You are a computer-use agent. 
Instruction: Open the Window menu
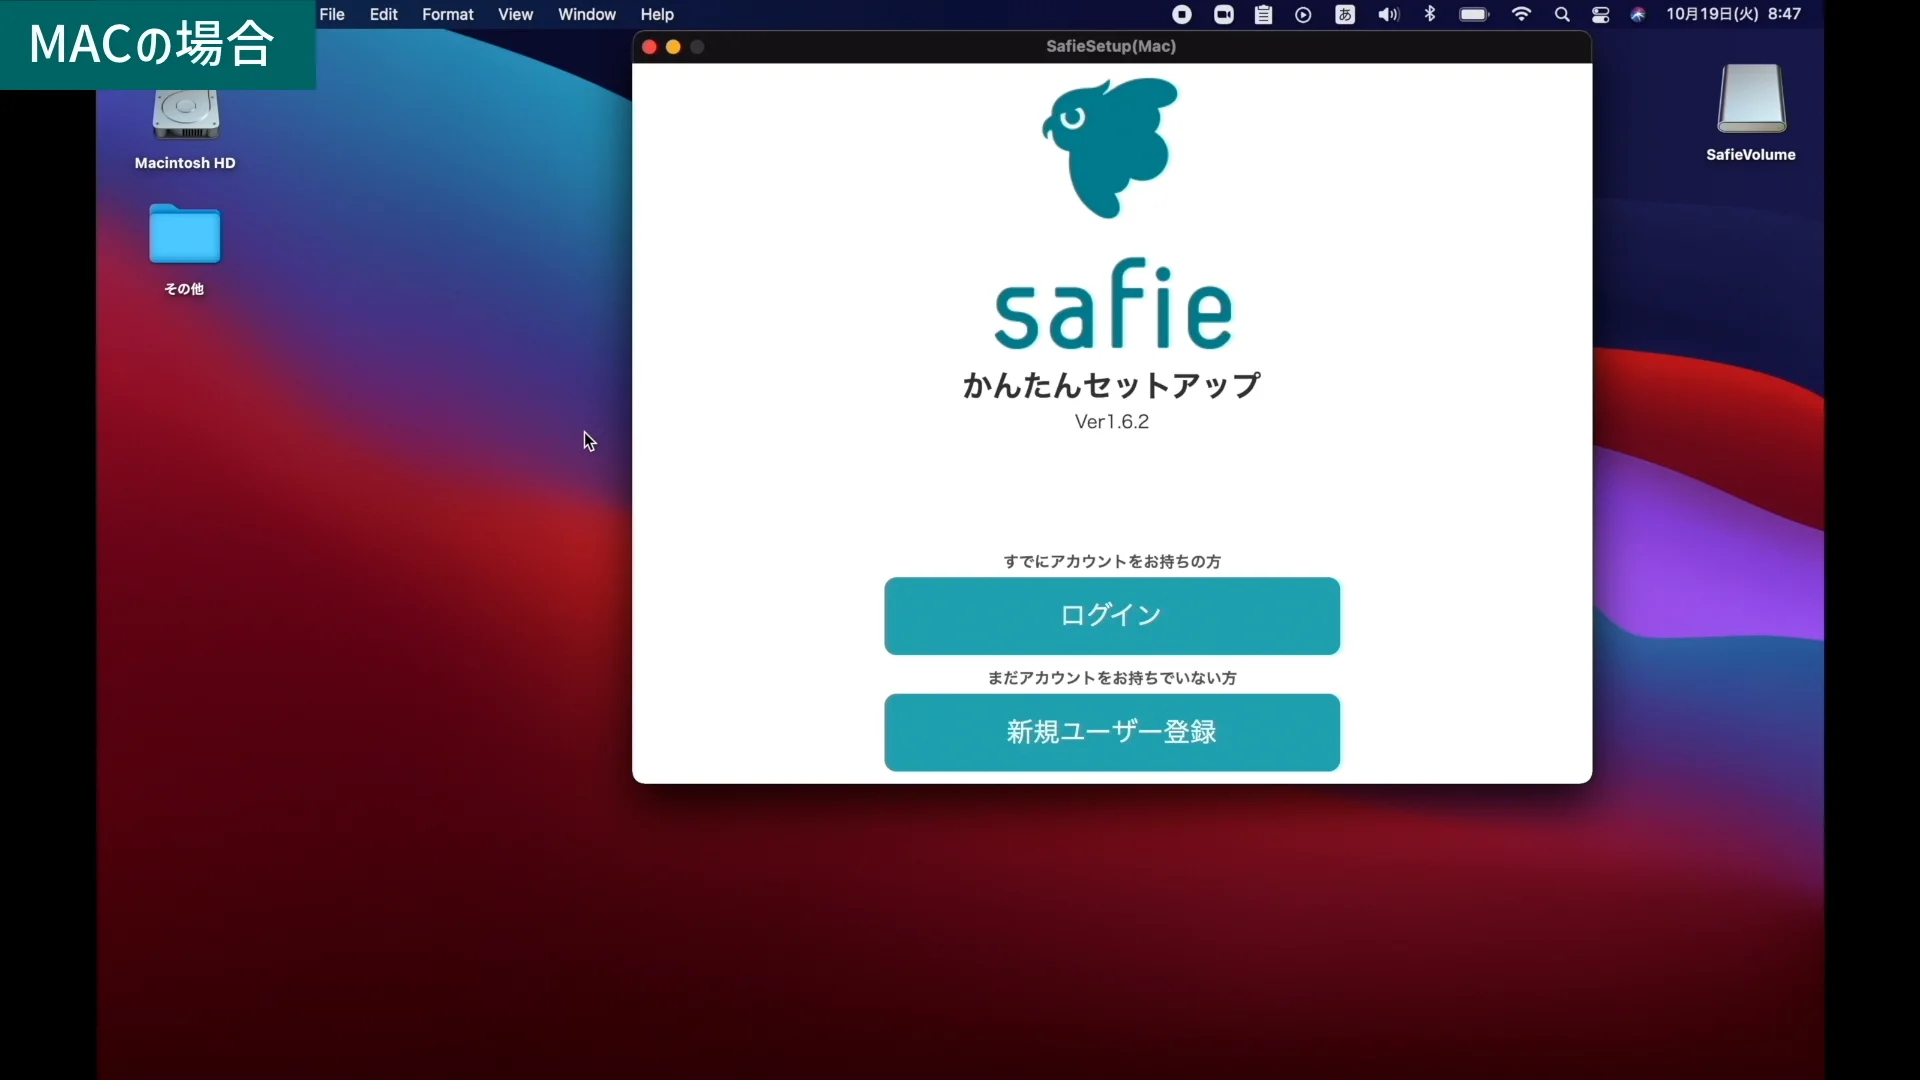point(586,14)
